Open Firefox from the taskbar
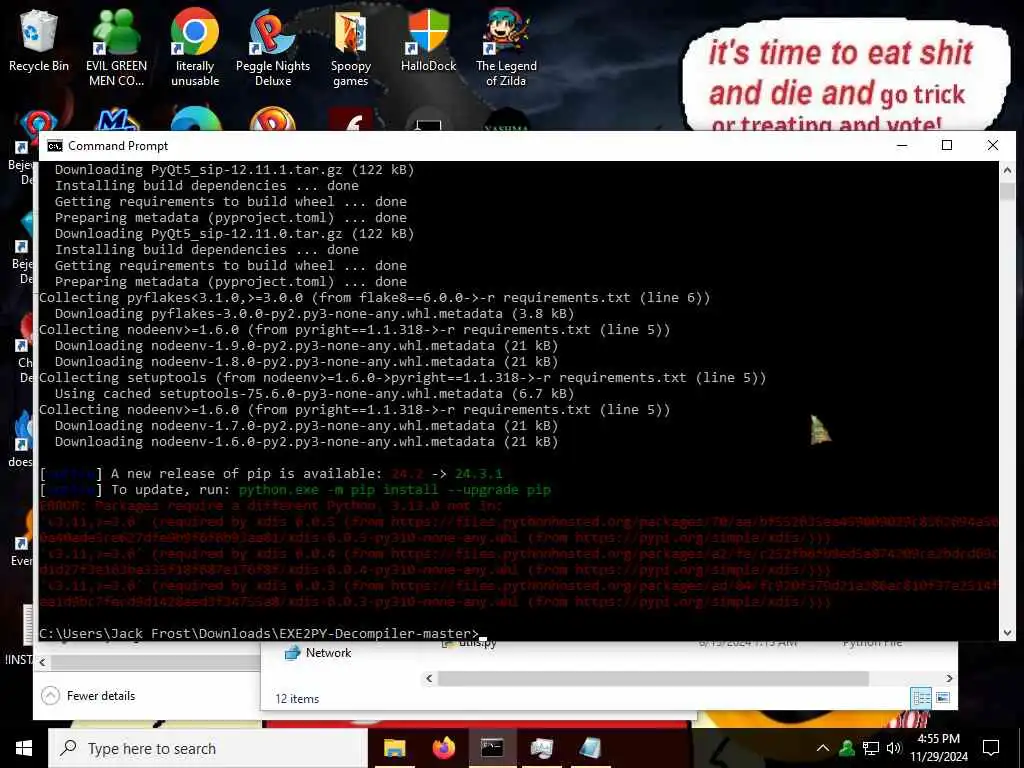Image resolution: width=1024 pixels, height=768 pixels. (x=444, y=748)
